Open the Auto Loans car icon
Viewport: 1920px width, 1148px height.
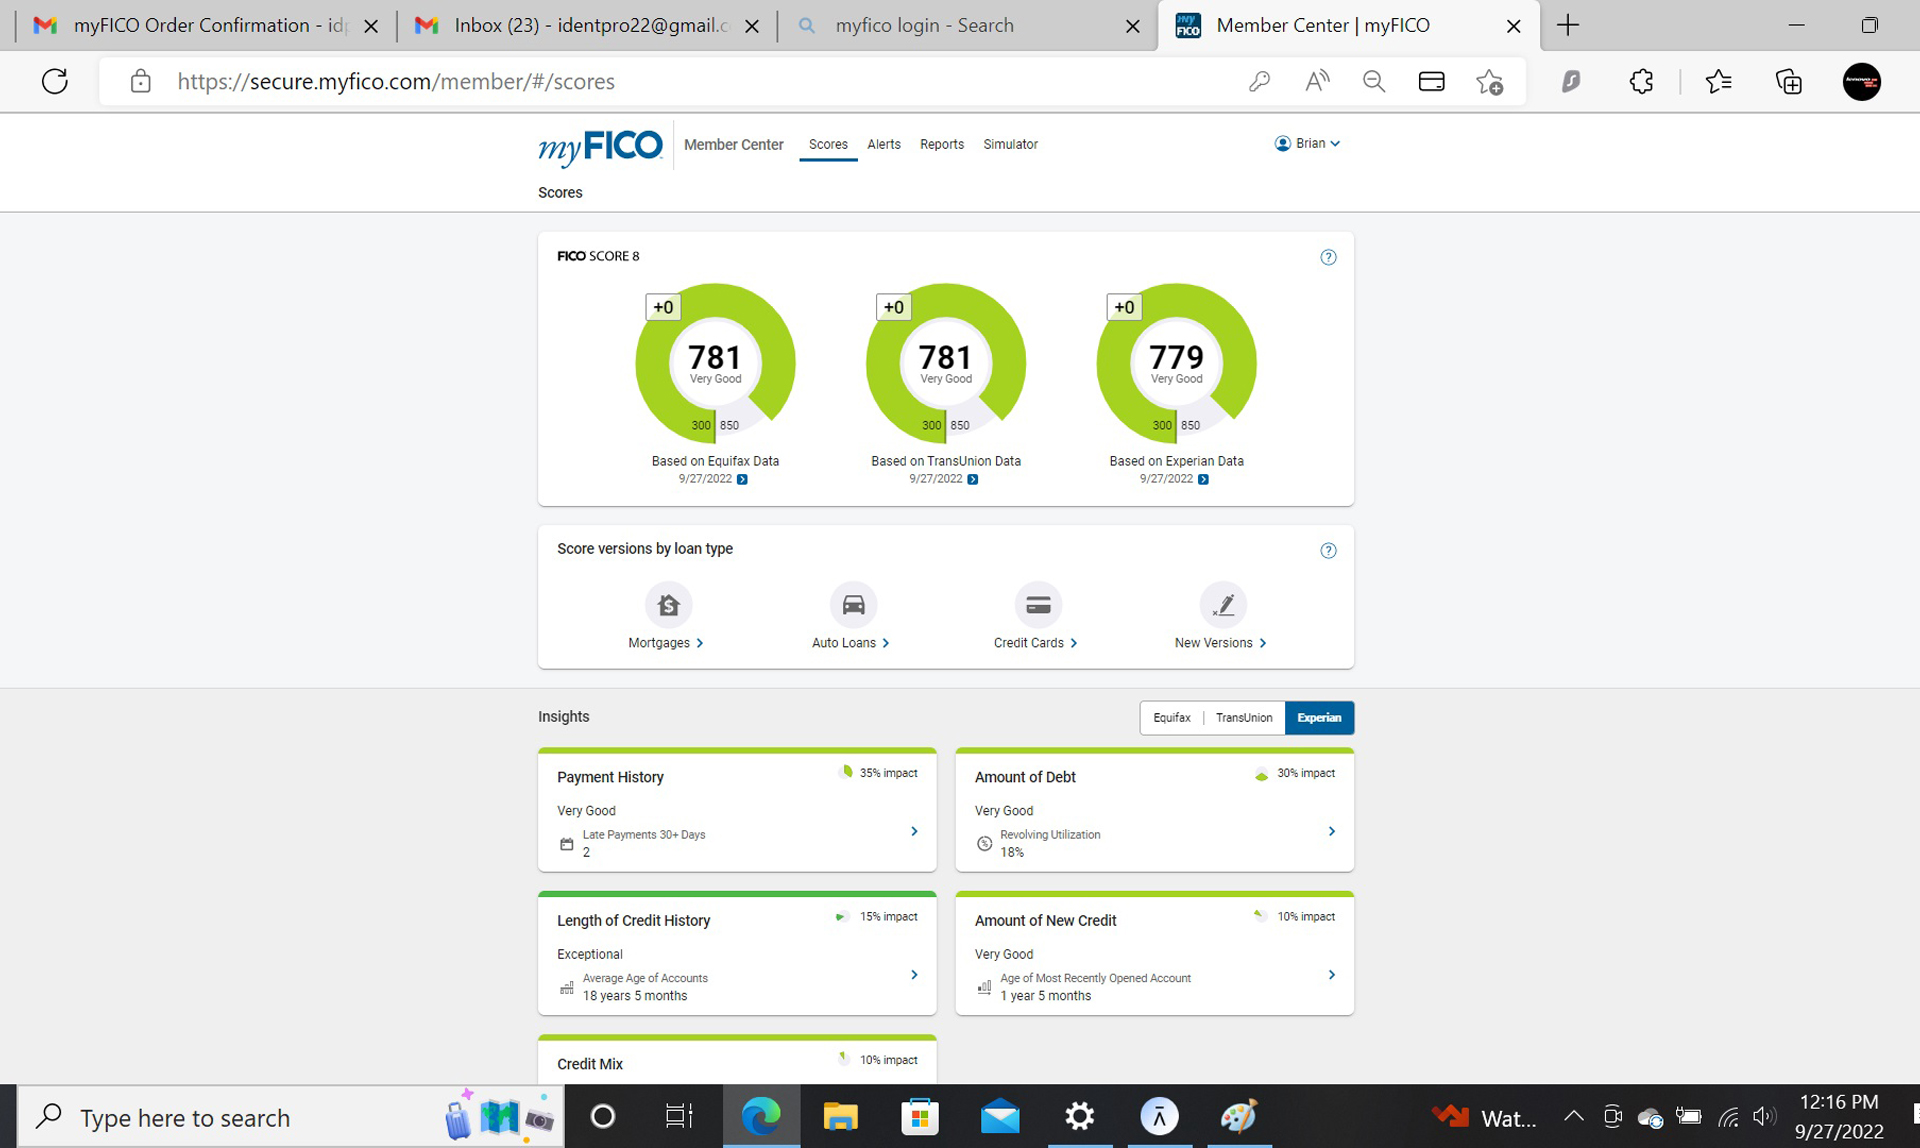853,605
